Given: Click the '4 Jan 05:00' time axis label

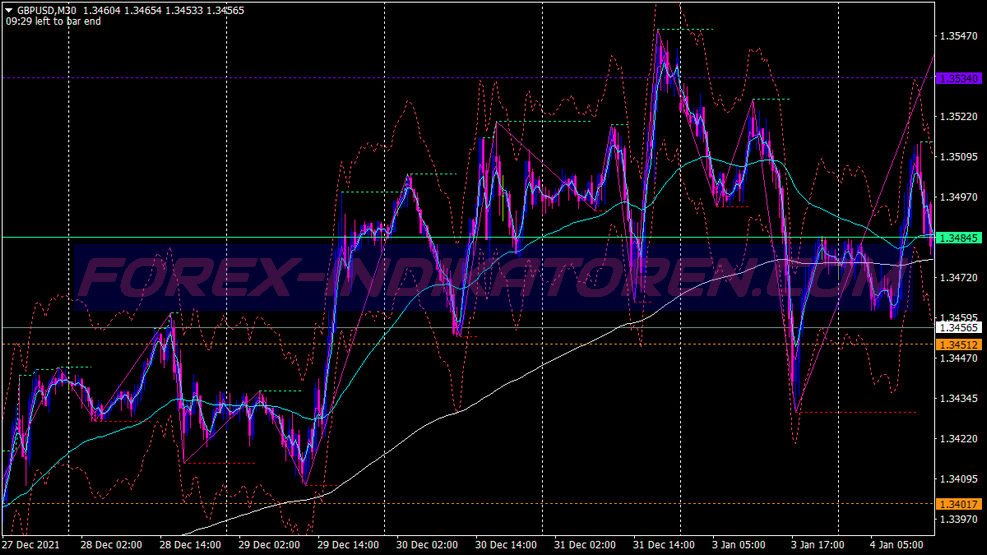Looking at the screenshot, I should (x=897, y=545).
